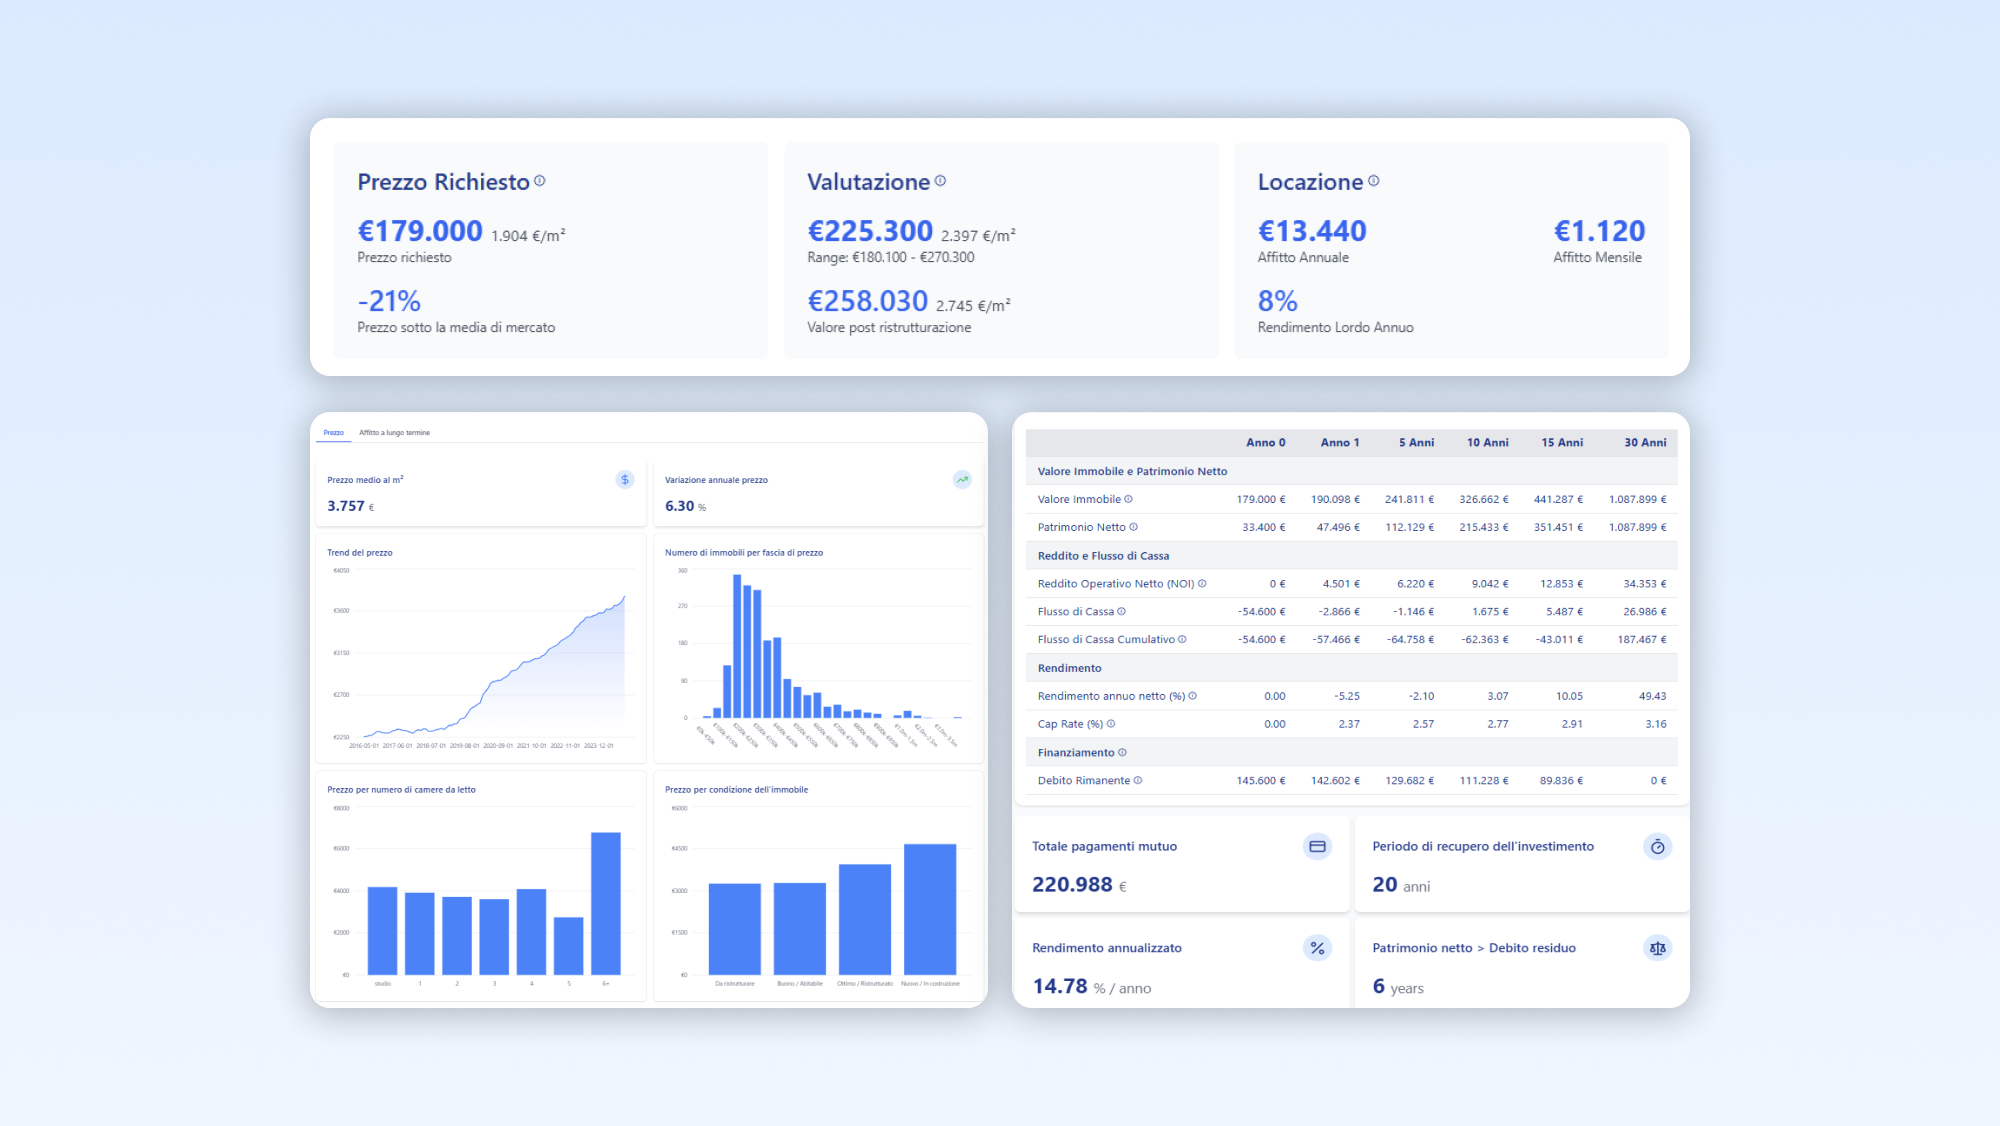Click the 5 Anni column header
2000x1126 pixels.
[x=1416, y=443]
